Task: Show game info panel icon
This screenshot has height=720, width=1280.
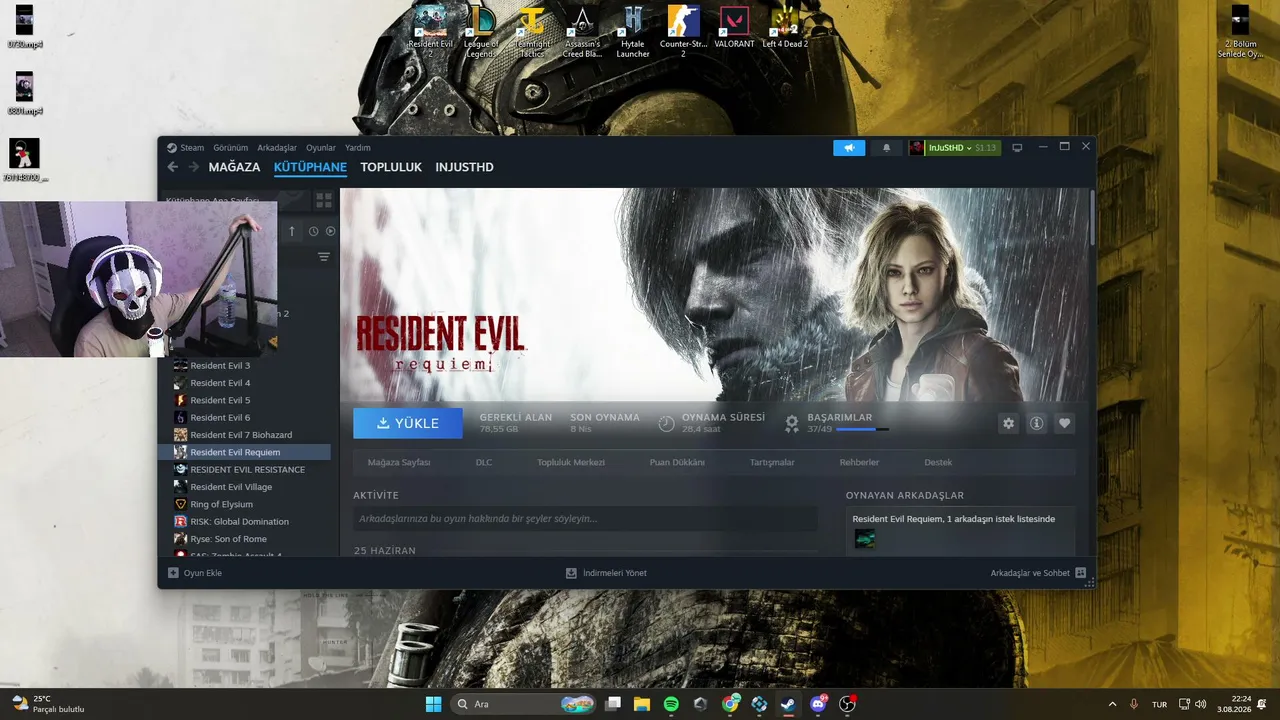Action: [1036, 423]
